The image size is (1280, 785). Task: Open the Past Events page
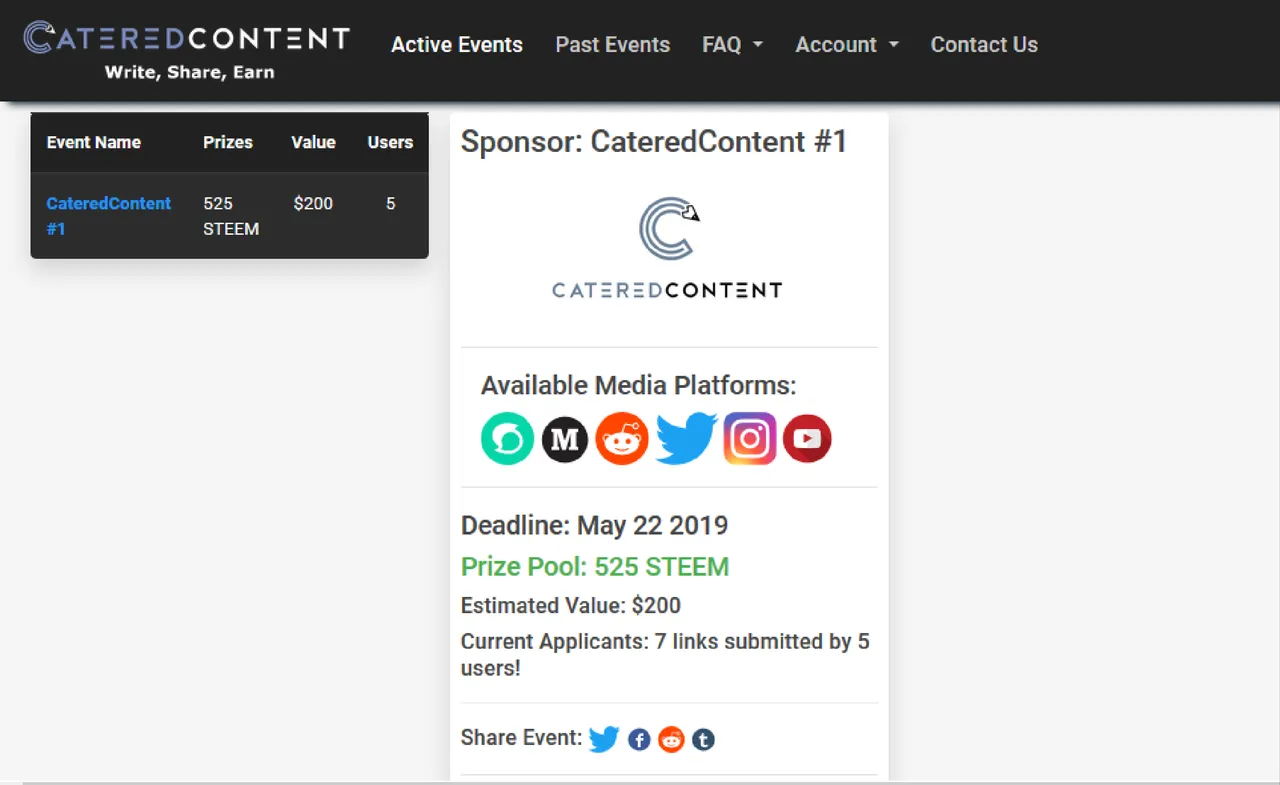(x=613, y=45)
